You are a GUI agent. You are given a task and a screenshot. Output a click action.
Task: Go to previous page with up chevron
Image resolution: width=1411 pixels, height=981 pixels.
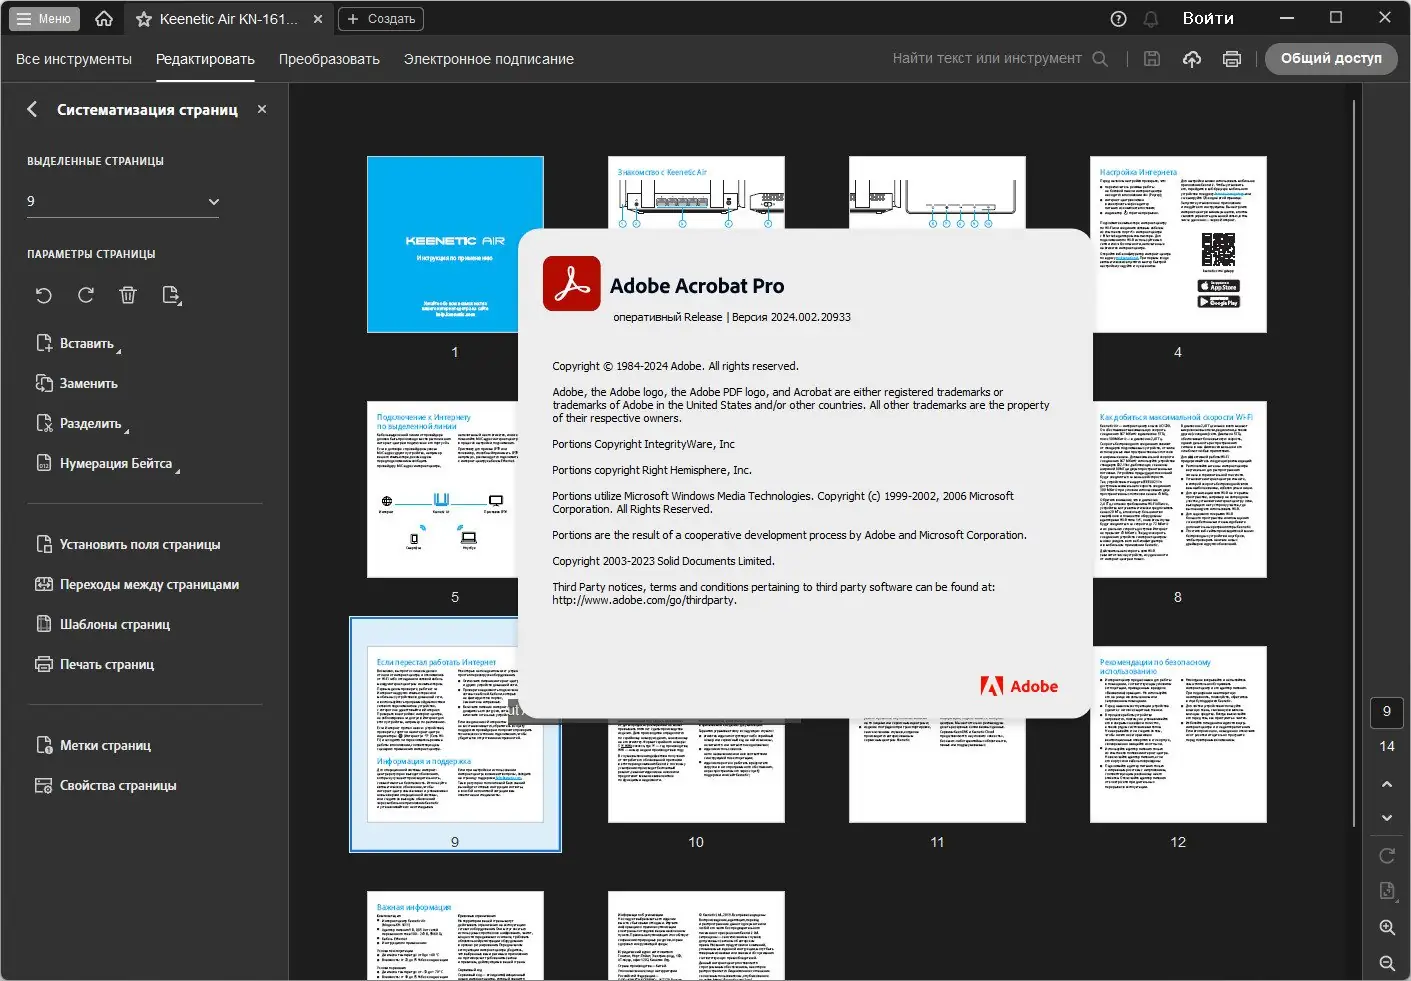pyautogui.click(x=1387, y=784)
